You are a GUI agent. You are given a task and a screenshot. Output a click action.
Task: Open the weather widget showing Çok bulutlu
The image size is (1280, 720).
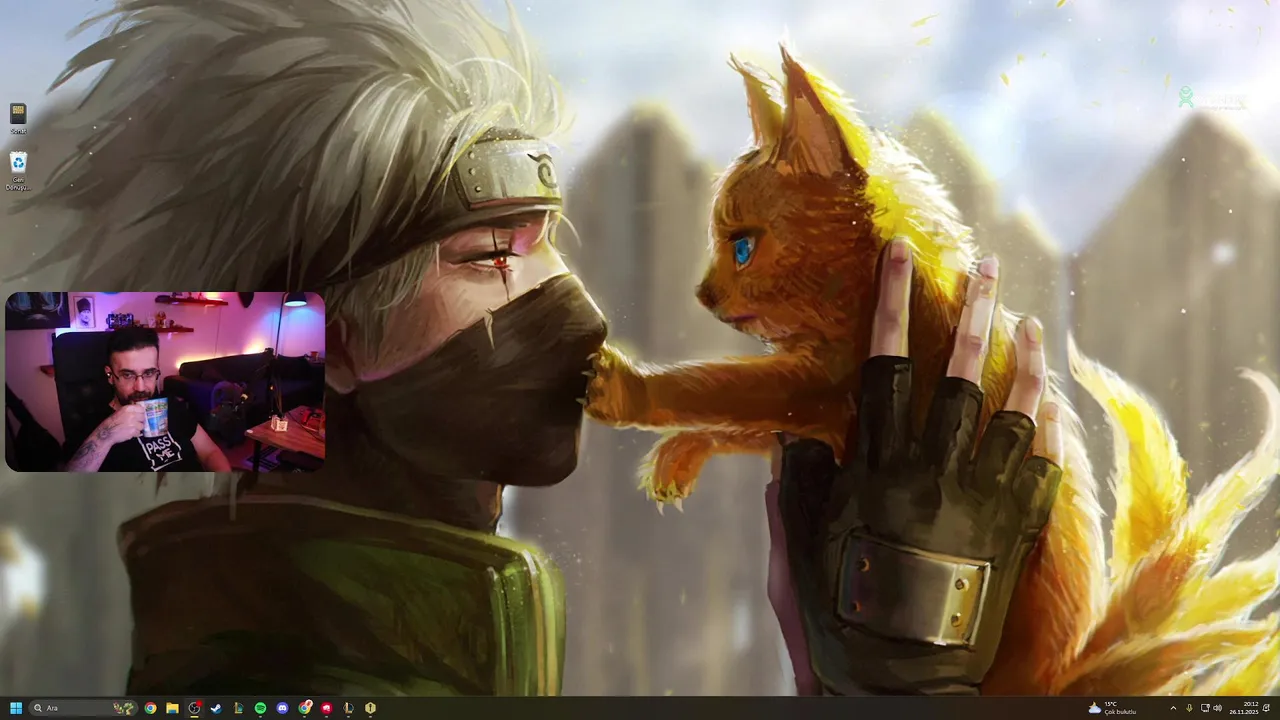(1112, 708)
